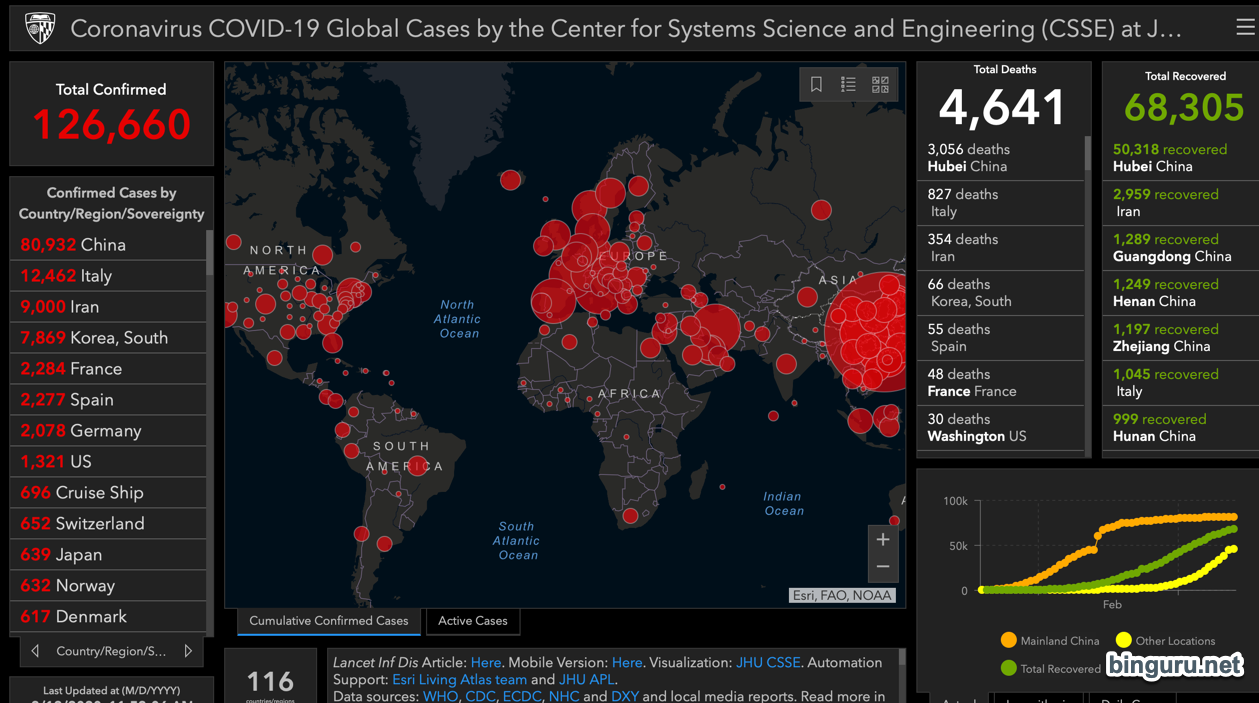The width and height of the screenshot is (1259, 703).
Task: Open map bookmarks icon
Action: point(816,85)
